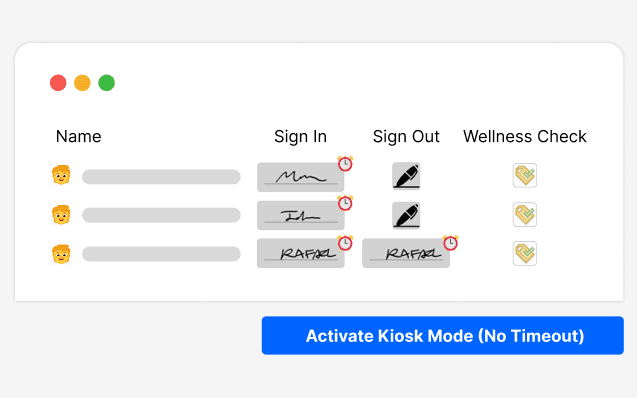Viewport: 637px width, 398px height.
Task: Click the third row child avatar
Action: click(x=61, y=254)
